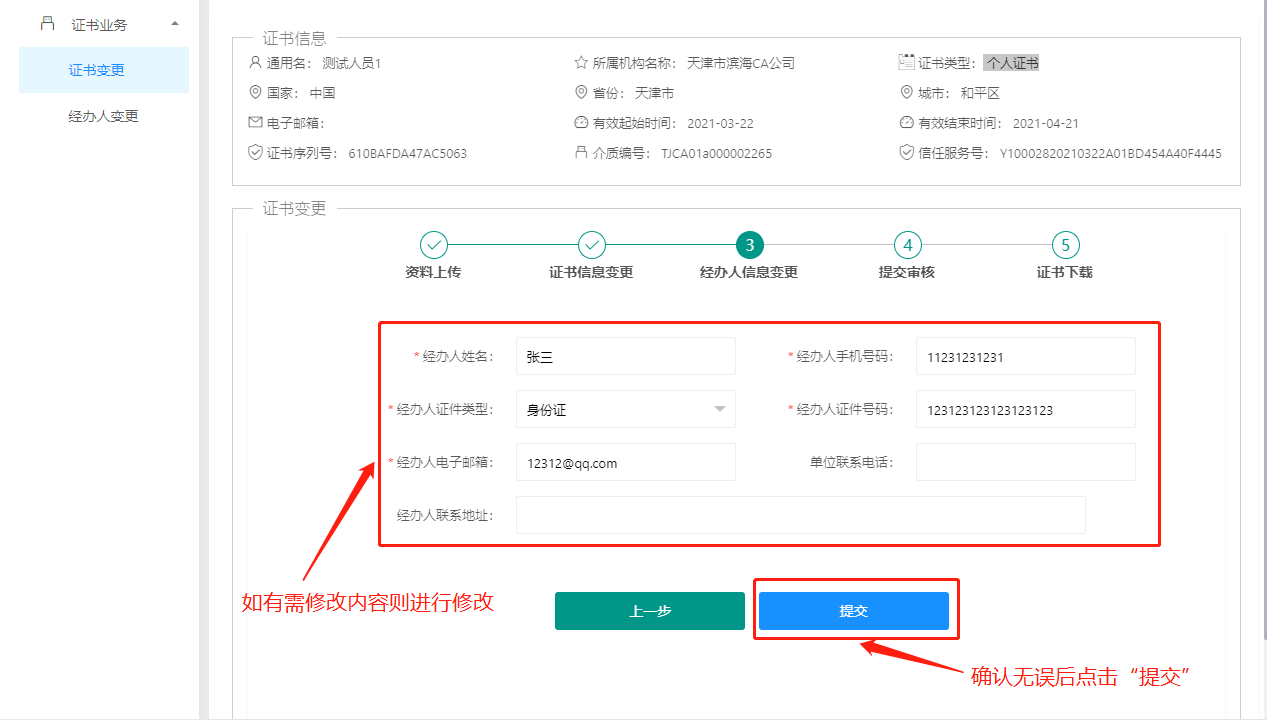Select step 4 提交审核 circle
This screenshot has height=720, width=1267.
coord(907,245)
